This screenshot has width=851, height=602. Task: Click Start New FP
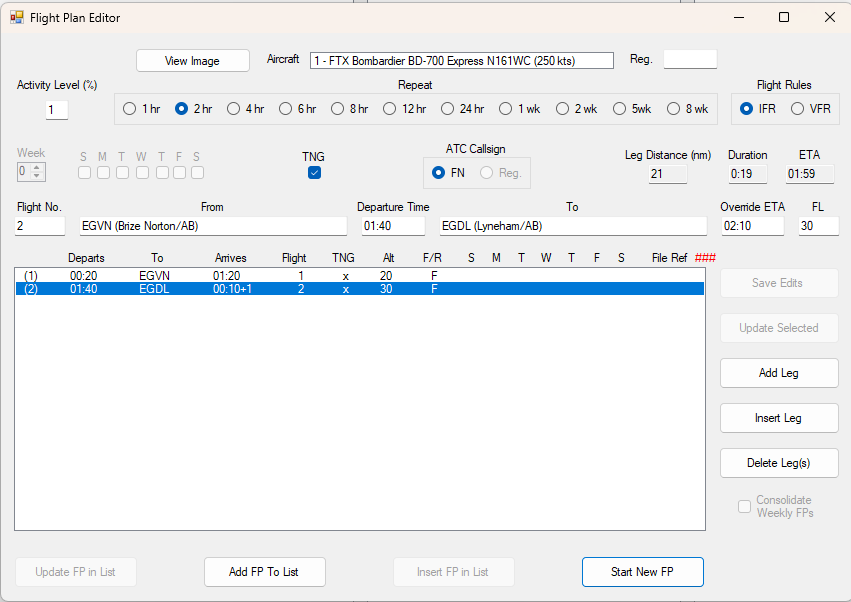coord(642,571)
